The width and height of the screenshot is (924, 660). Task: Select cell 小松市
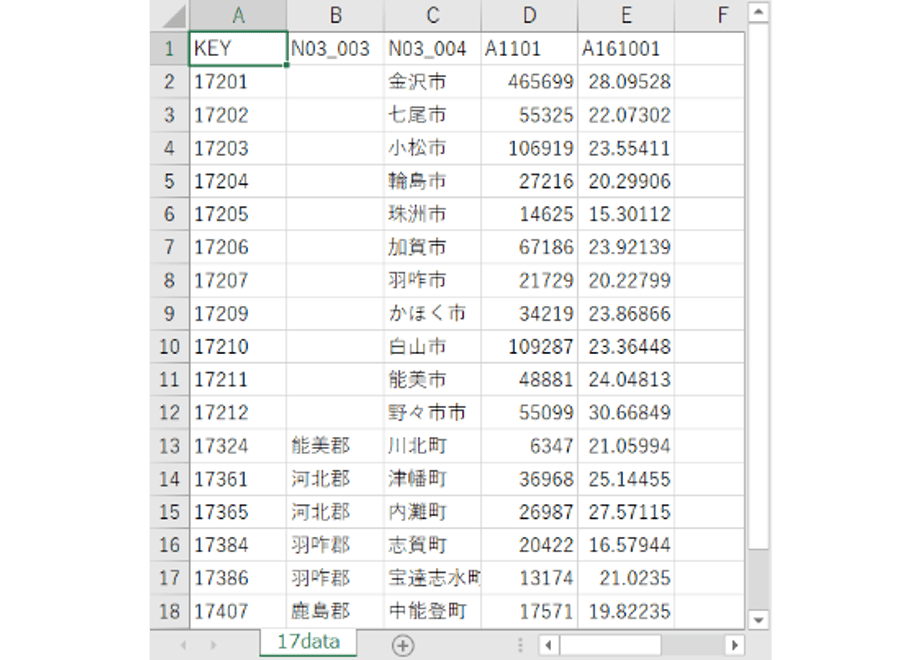pyautogui.click(x=433, y=147)
